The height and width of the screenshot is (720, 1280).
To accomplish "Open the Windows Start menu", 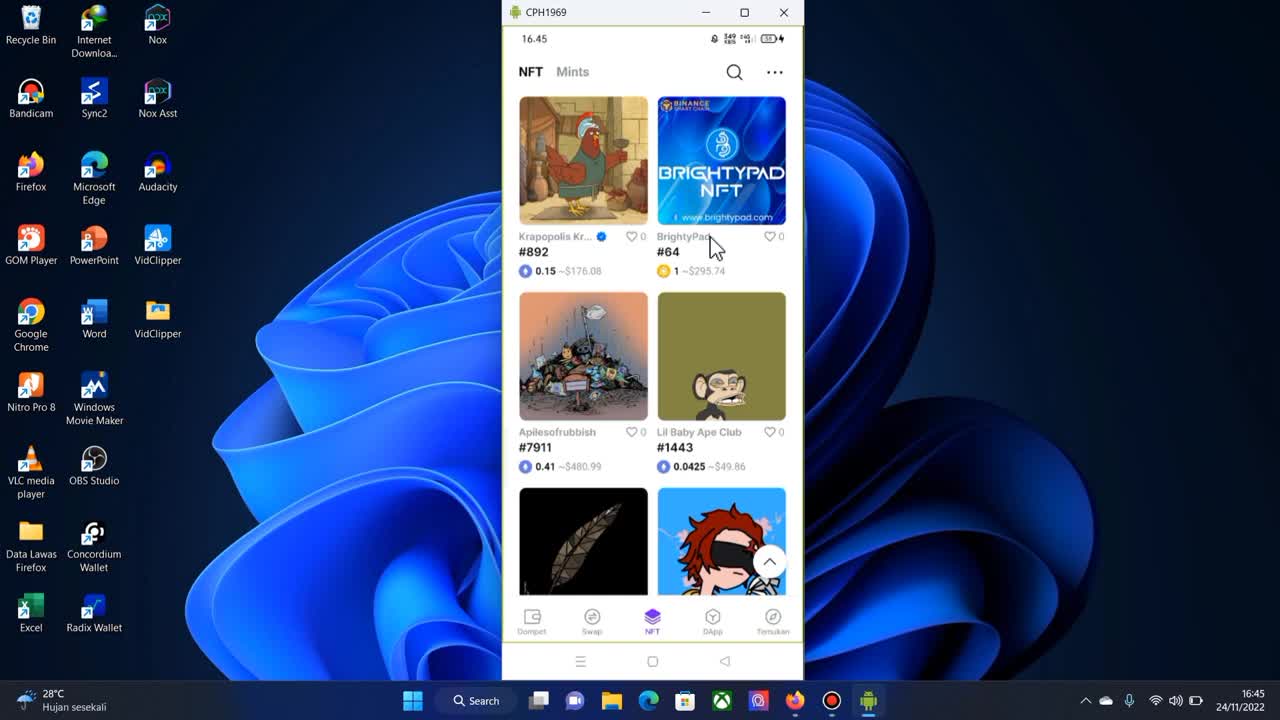I will [412, 701].
